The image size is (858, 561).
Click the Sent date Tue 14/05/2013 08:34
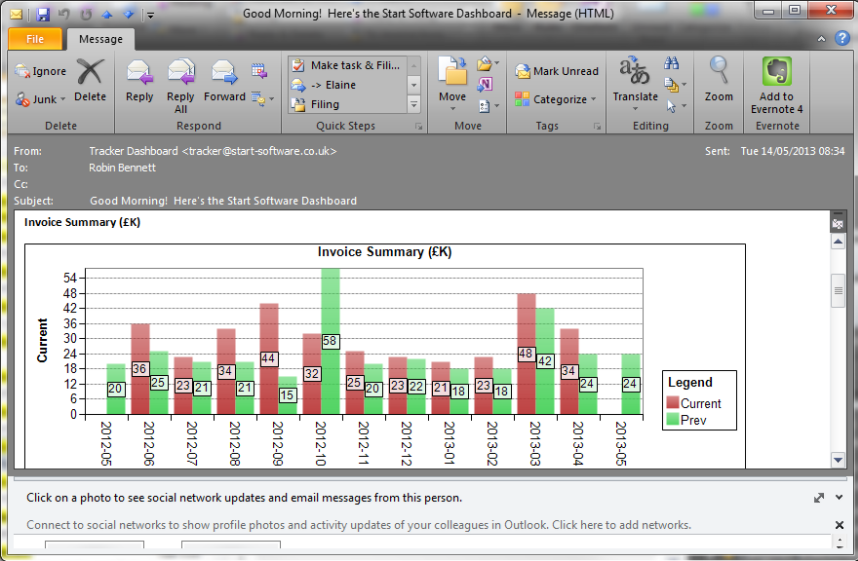pyautogui.click(x=792, y=151)
